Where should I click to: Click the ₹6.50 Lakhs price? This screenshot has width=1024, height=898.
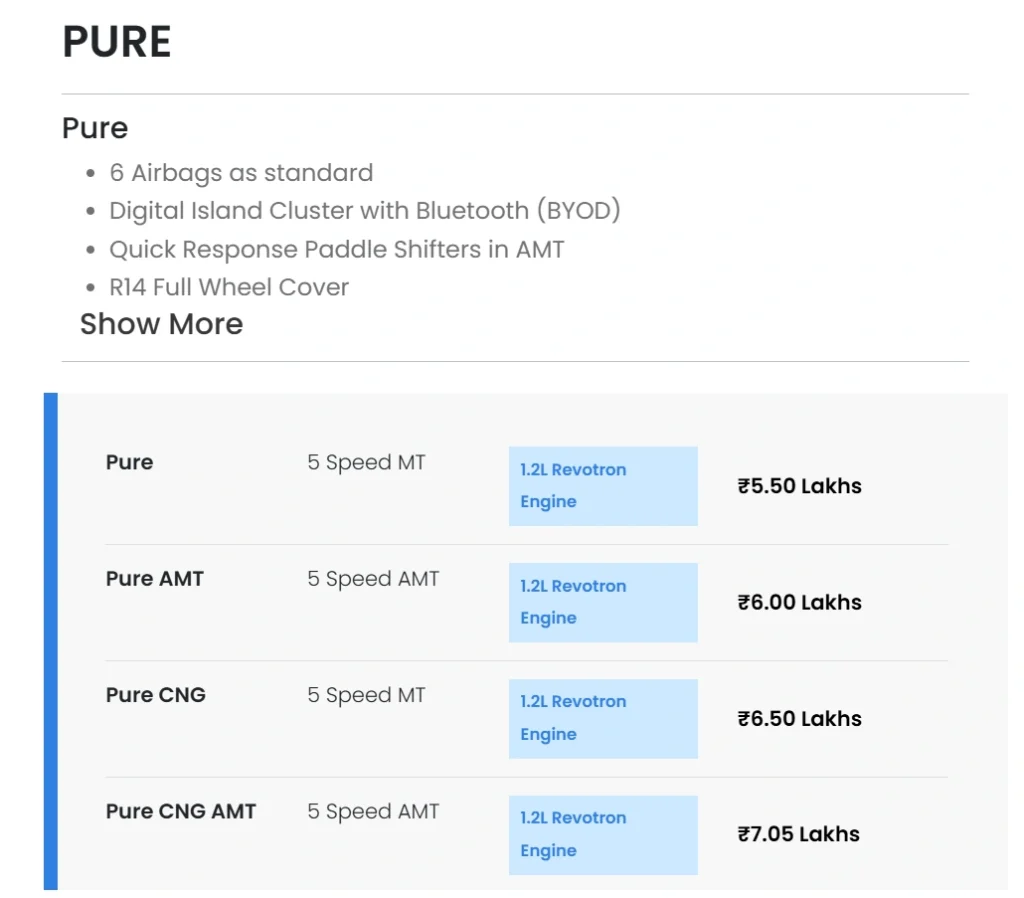[799, 718]
